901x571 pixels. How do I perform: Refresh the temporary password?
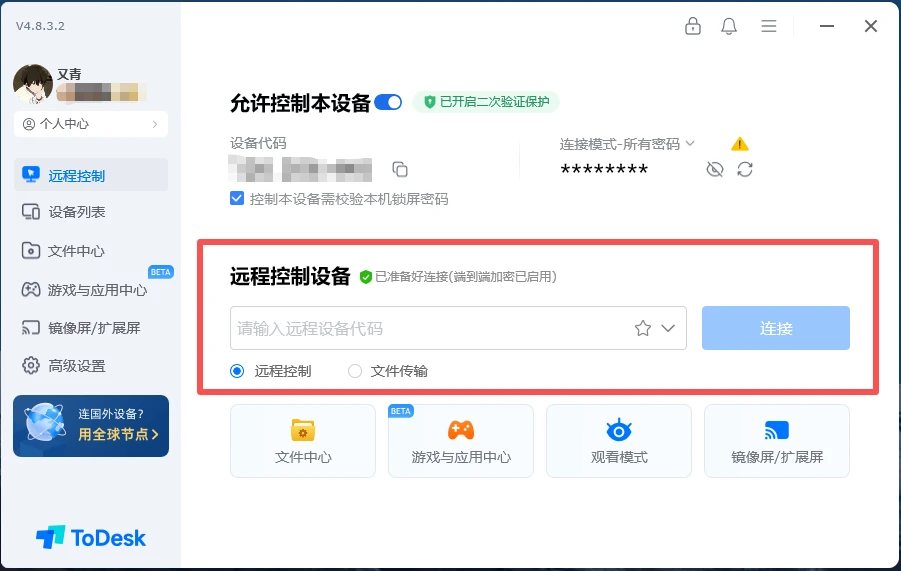pos(745,169)
